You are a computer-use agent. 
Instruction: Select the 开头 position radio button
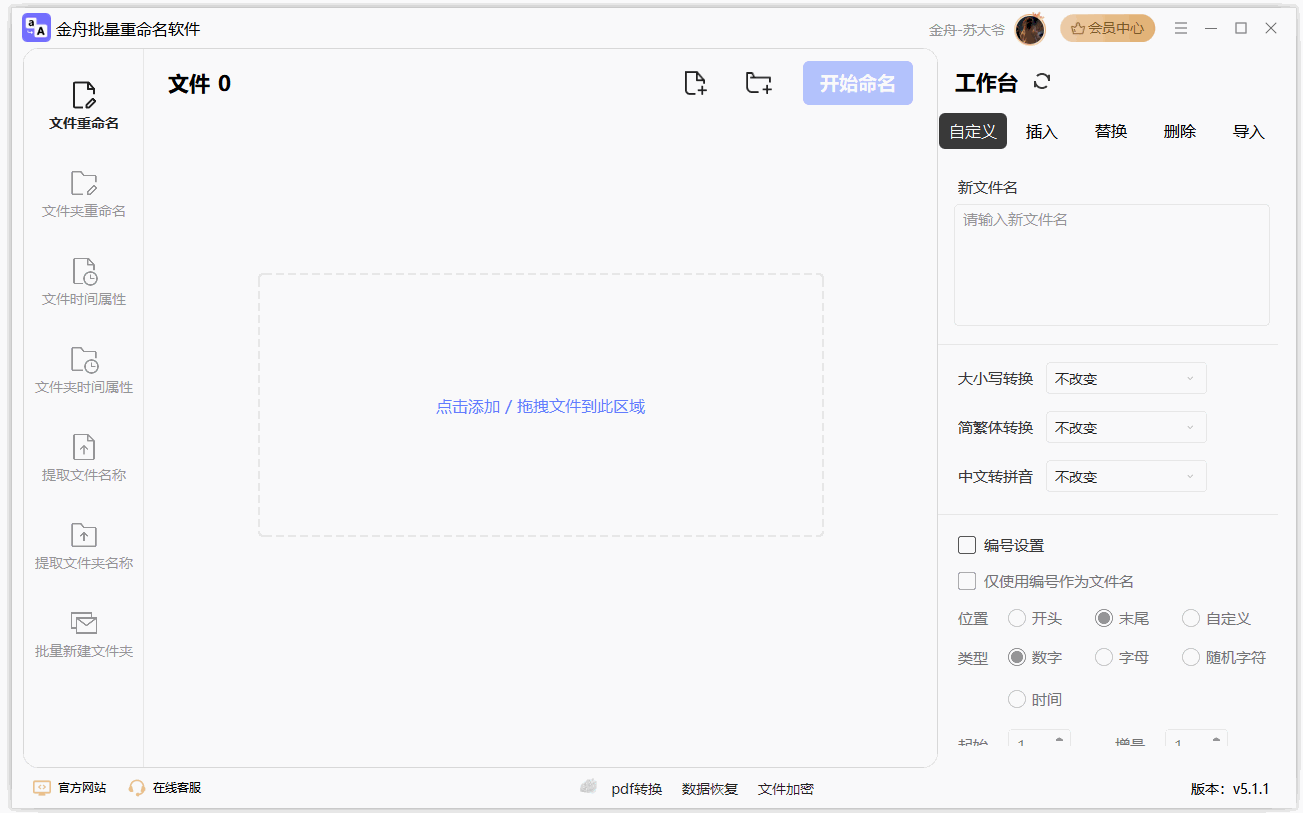point(1017,618)
